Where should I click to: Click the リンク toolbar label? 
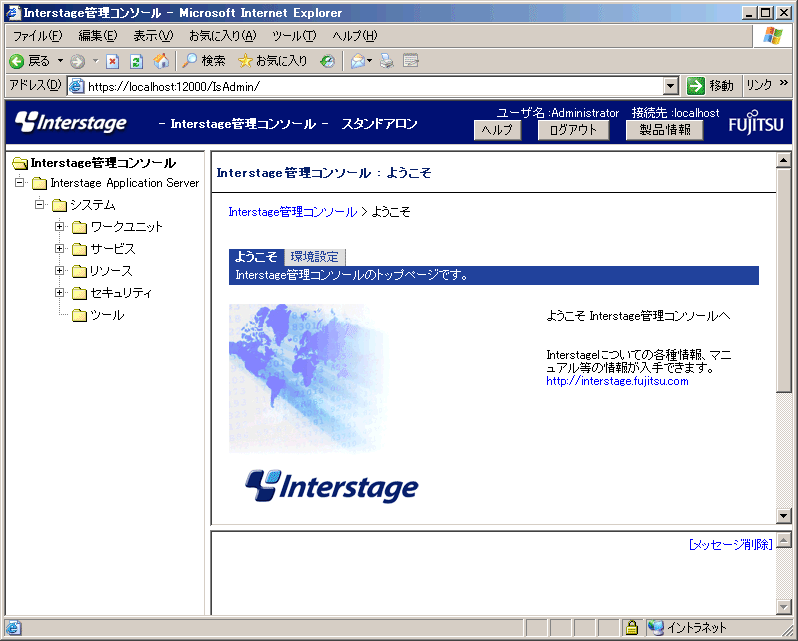click(x=759, y=85)
